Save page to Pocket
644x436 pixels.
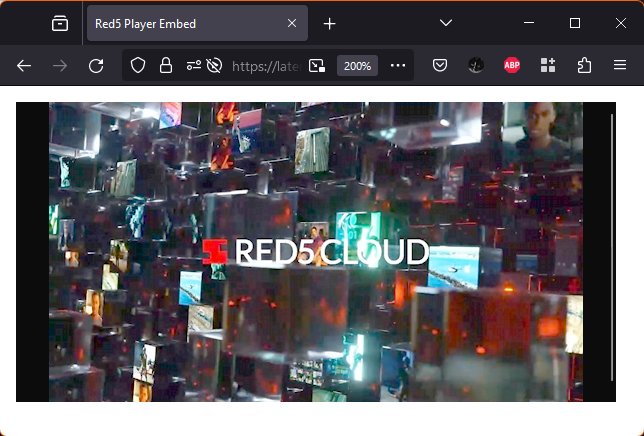click(x=440, y=65)
